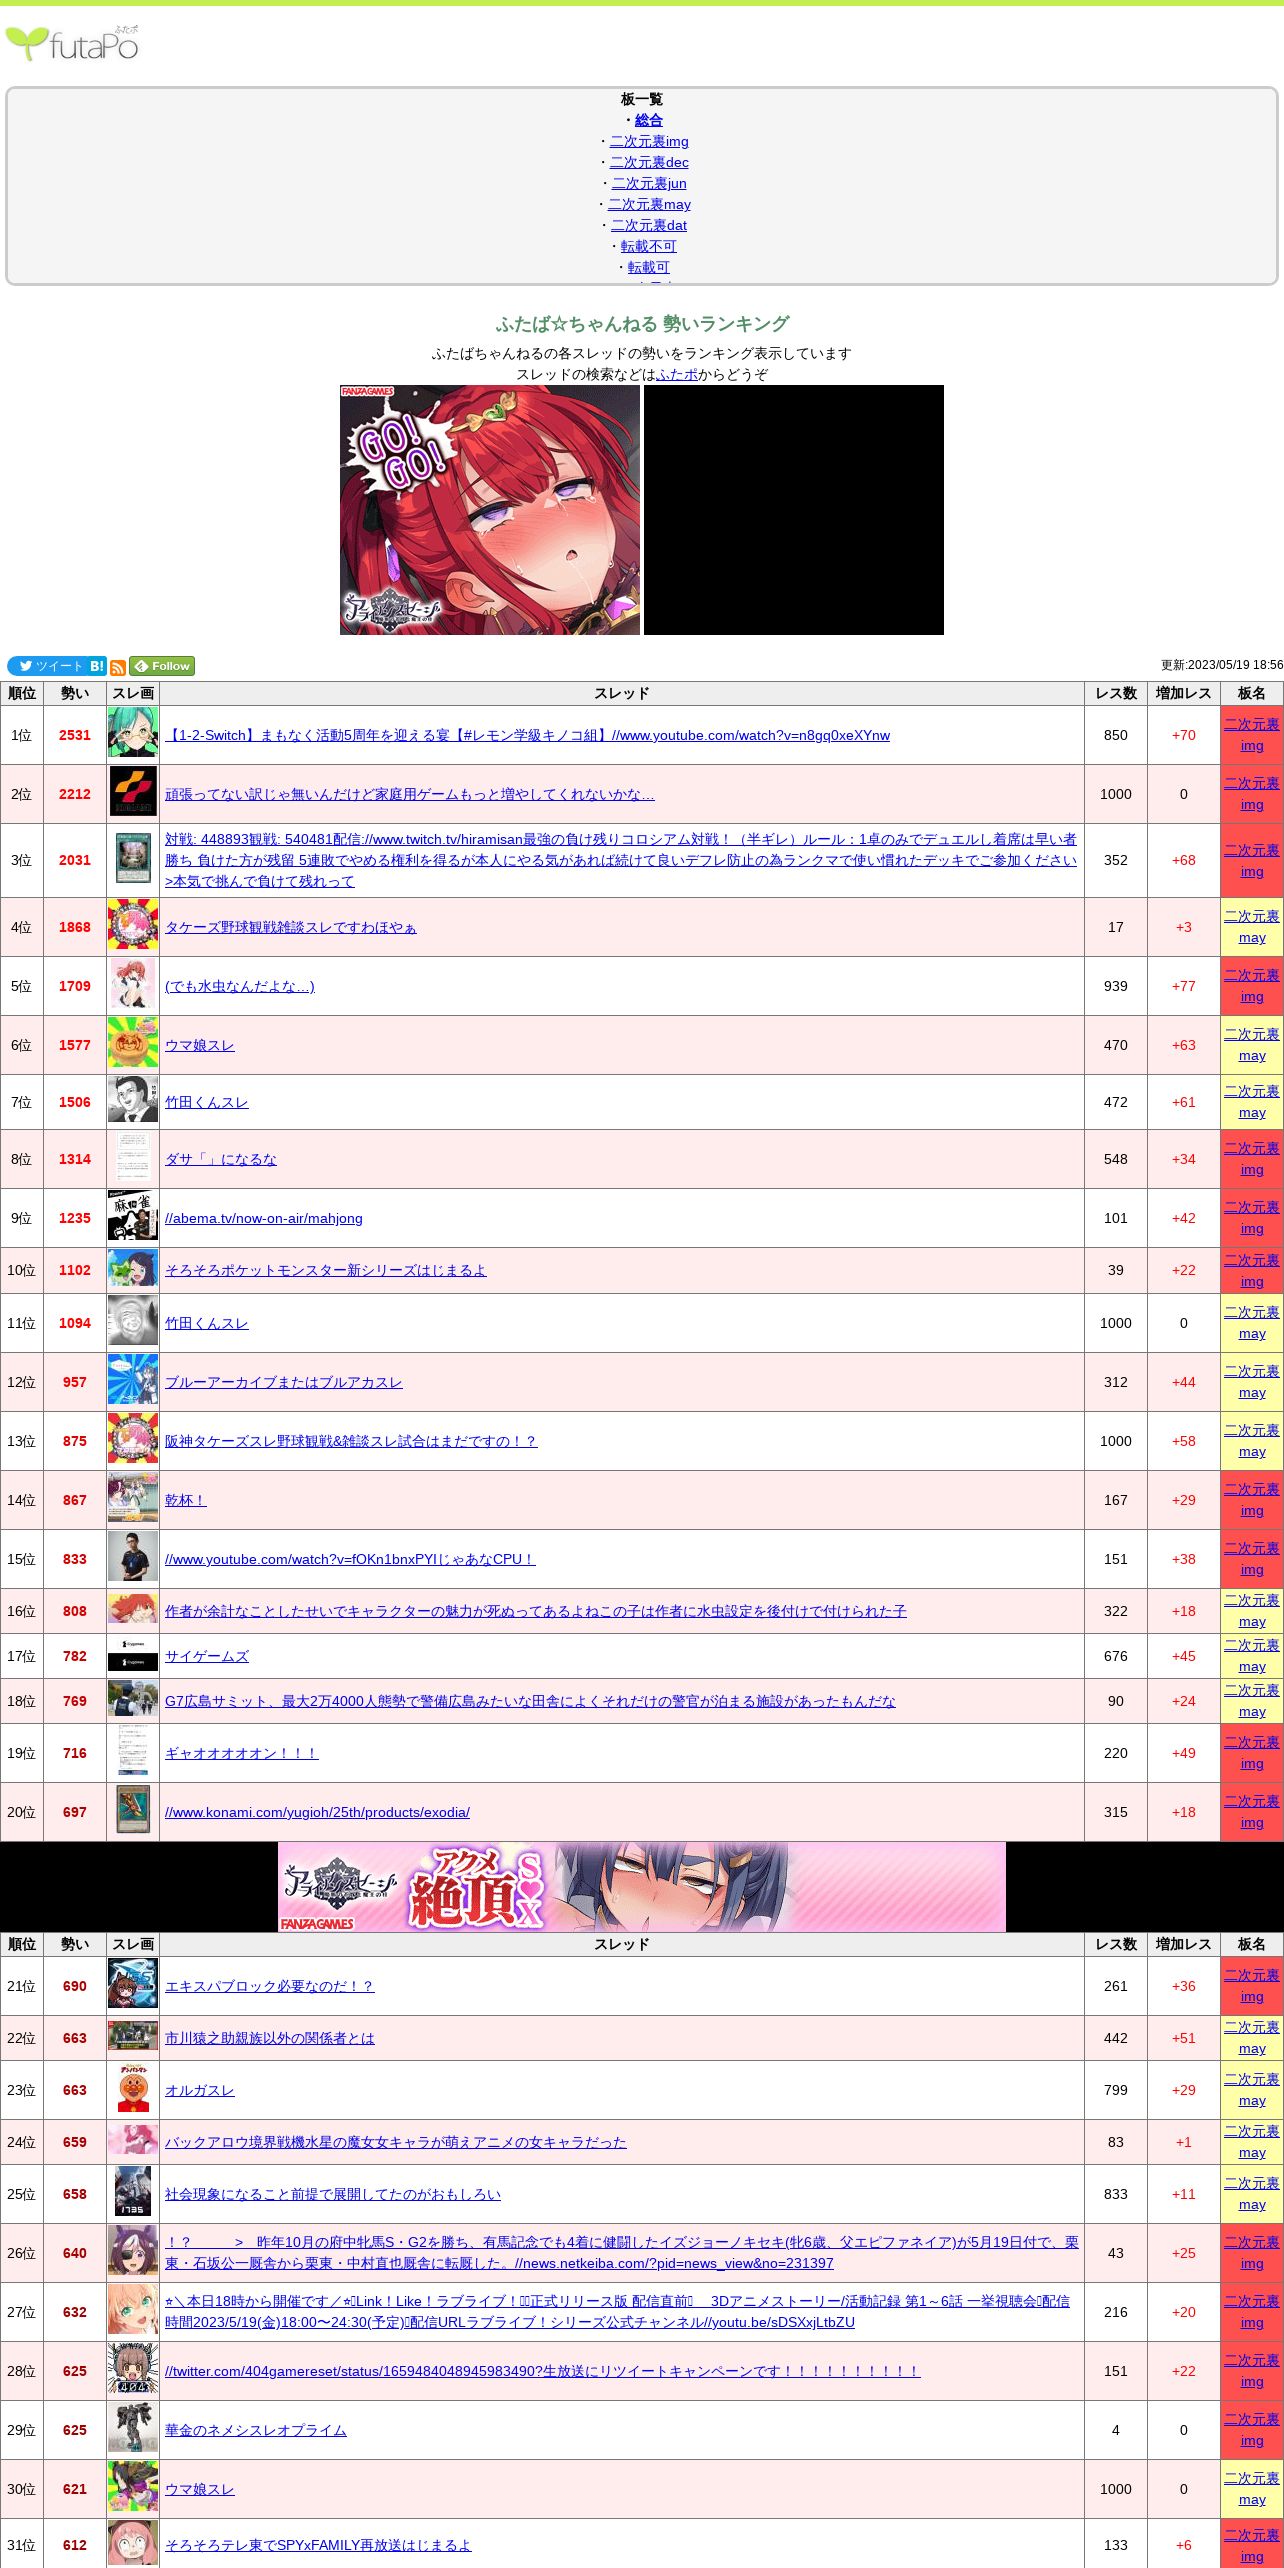
Task: Click 二次元裏img board link in rank 1 row
Action: pos(1252,735)
